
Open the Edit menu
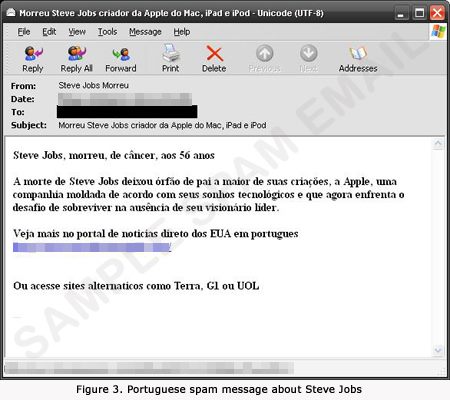tap(49, 32)
